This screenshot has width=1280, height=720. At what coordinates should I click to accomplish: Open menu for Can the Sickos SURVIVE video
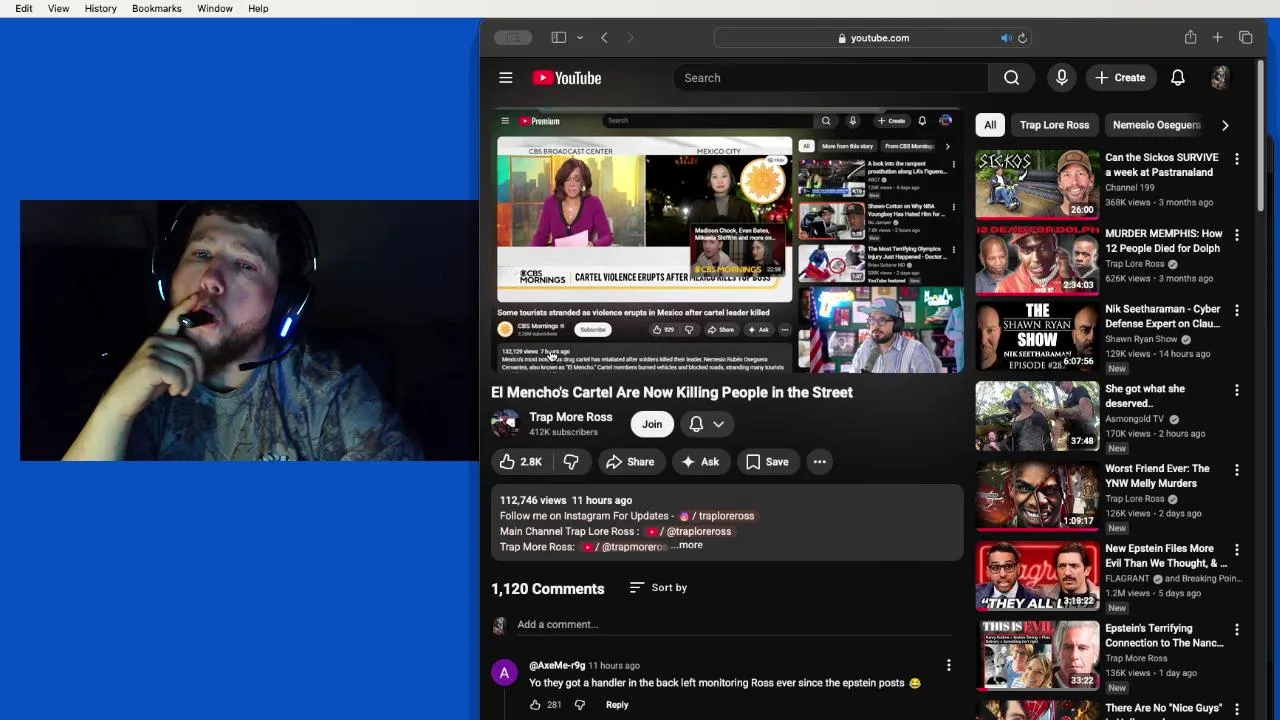coord(1237,159)
